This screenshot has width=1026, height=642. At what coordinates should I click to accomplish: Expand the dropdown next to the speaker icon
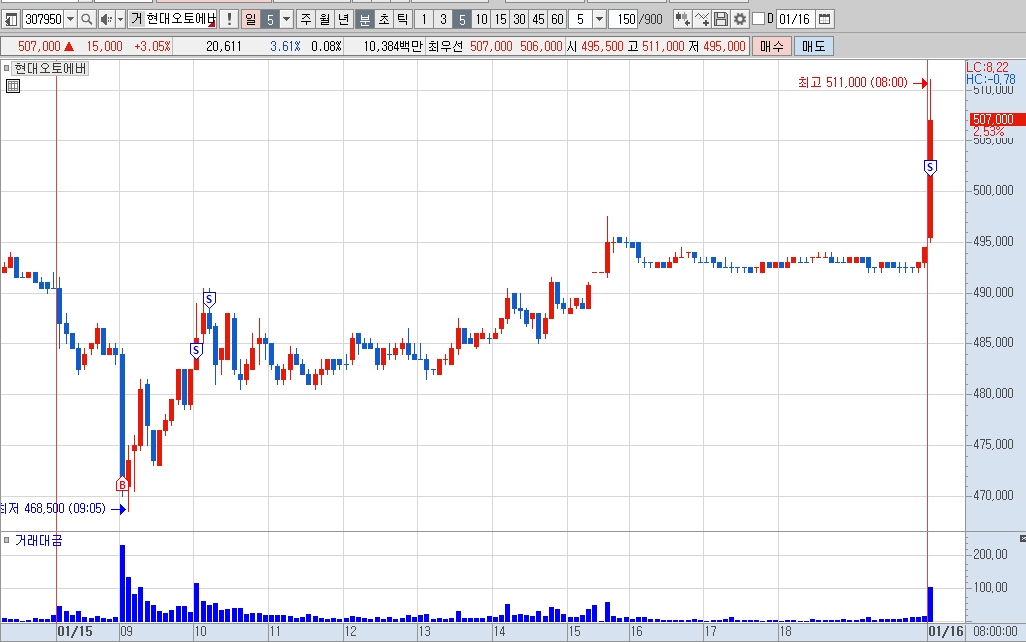120,20
